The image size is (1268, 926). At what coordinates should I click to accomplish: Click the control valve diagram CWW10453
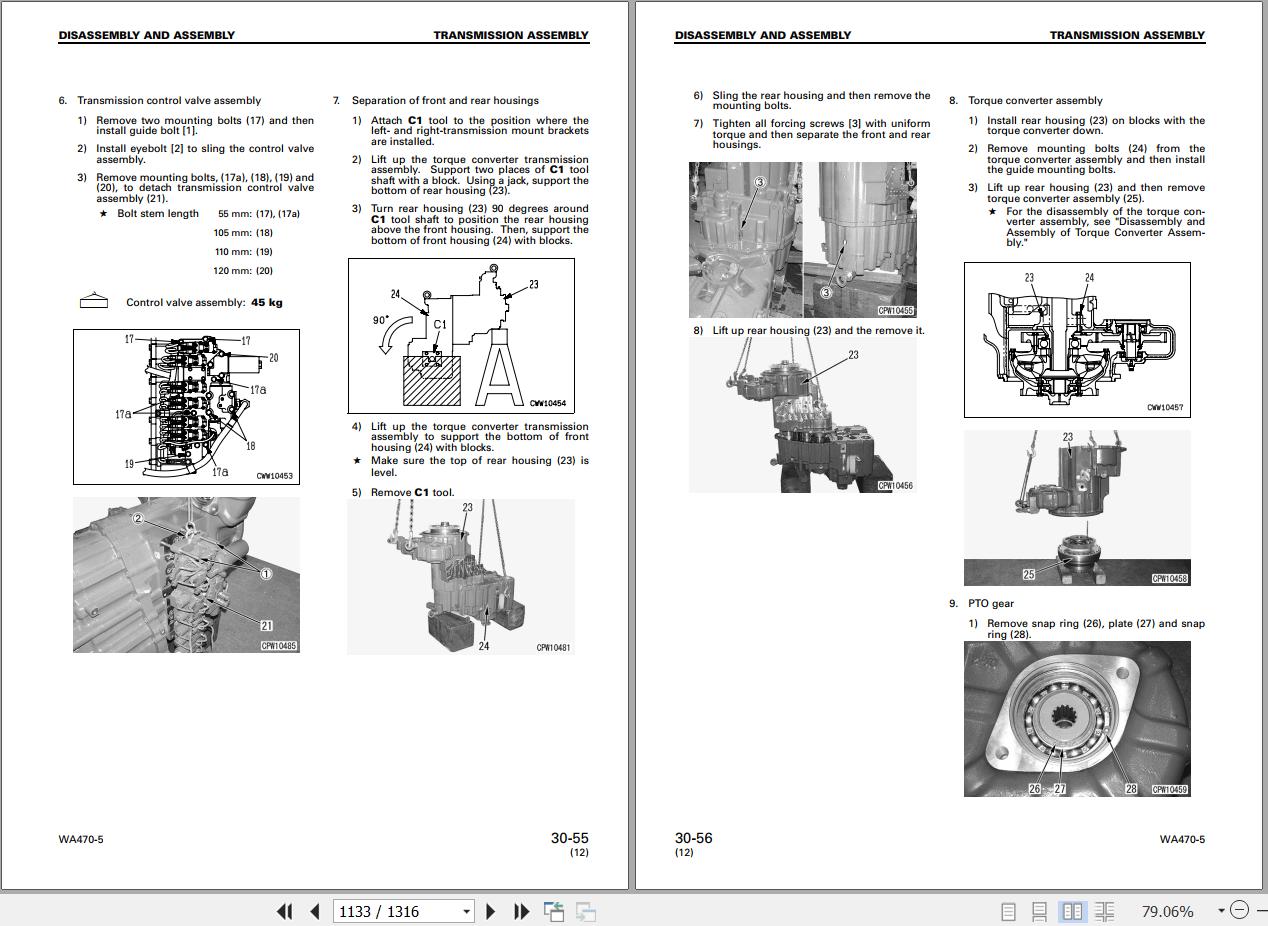click(186, 407)
